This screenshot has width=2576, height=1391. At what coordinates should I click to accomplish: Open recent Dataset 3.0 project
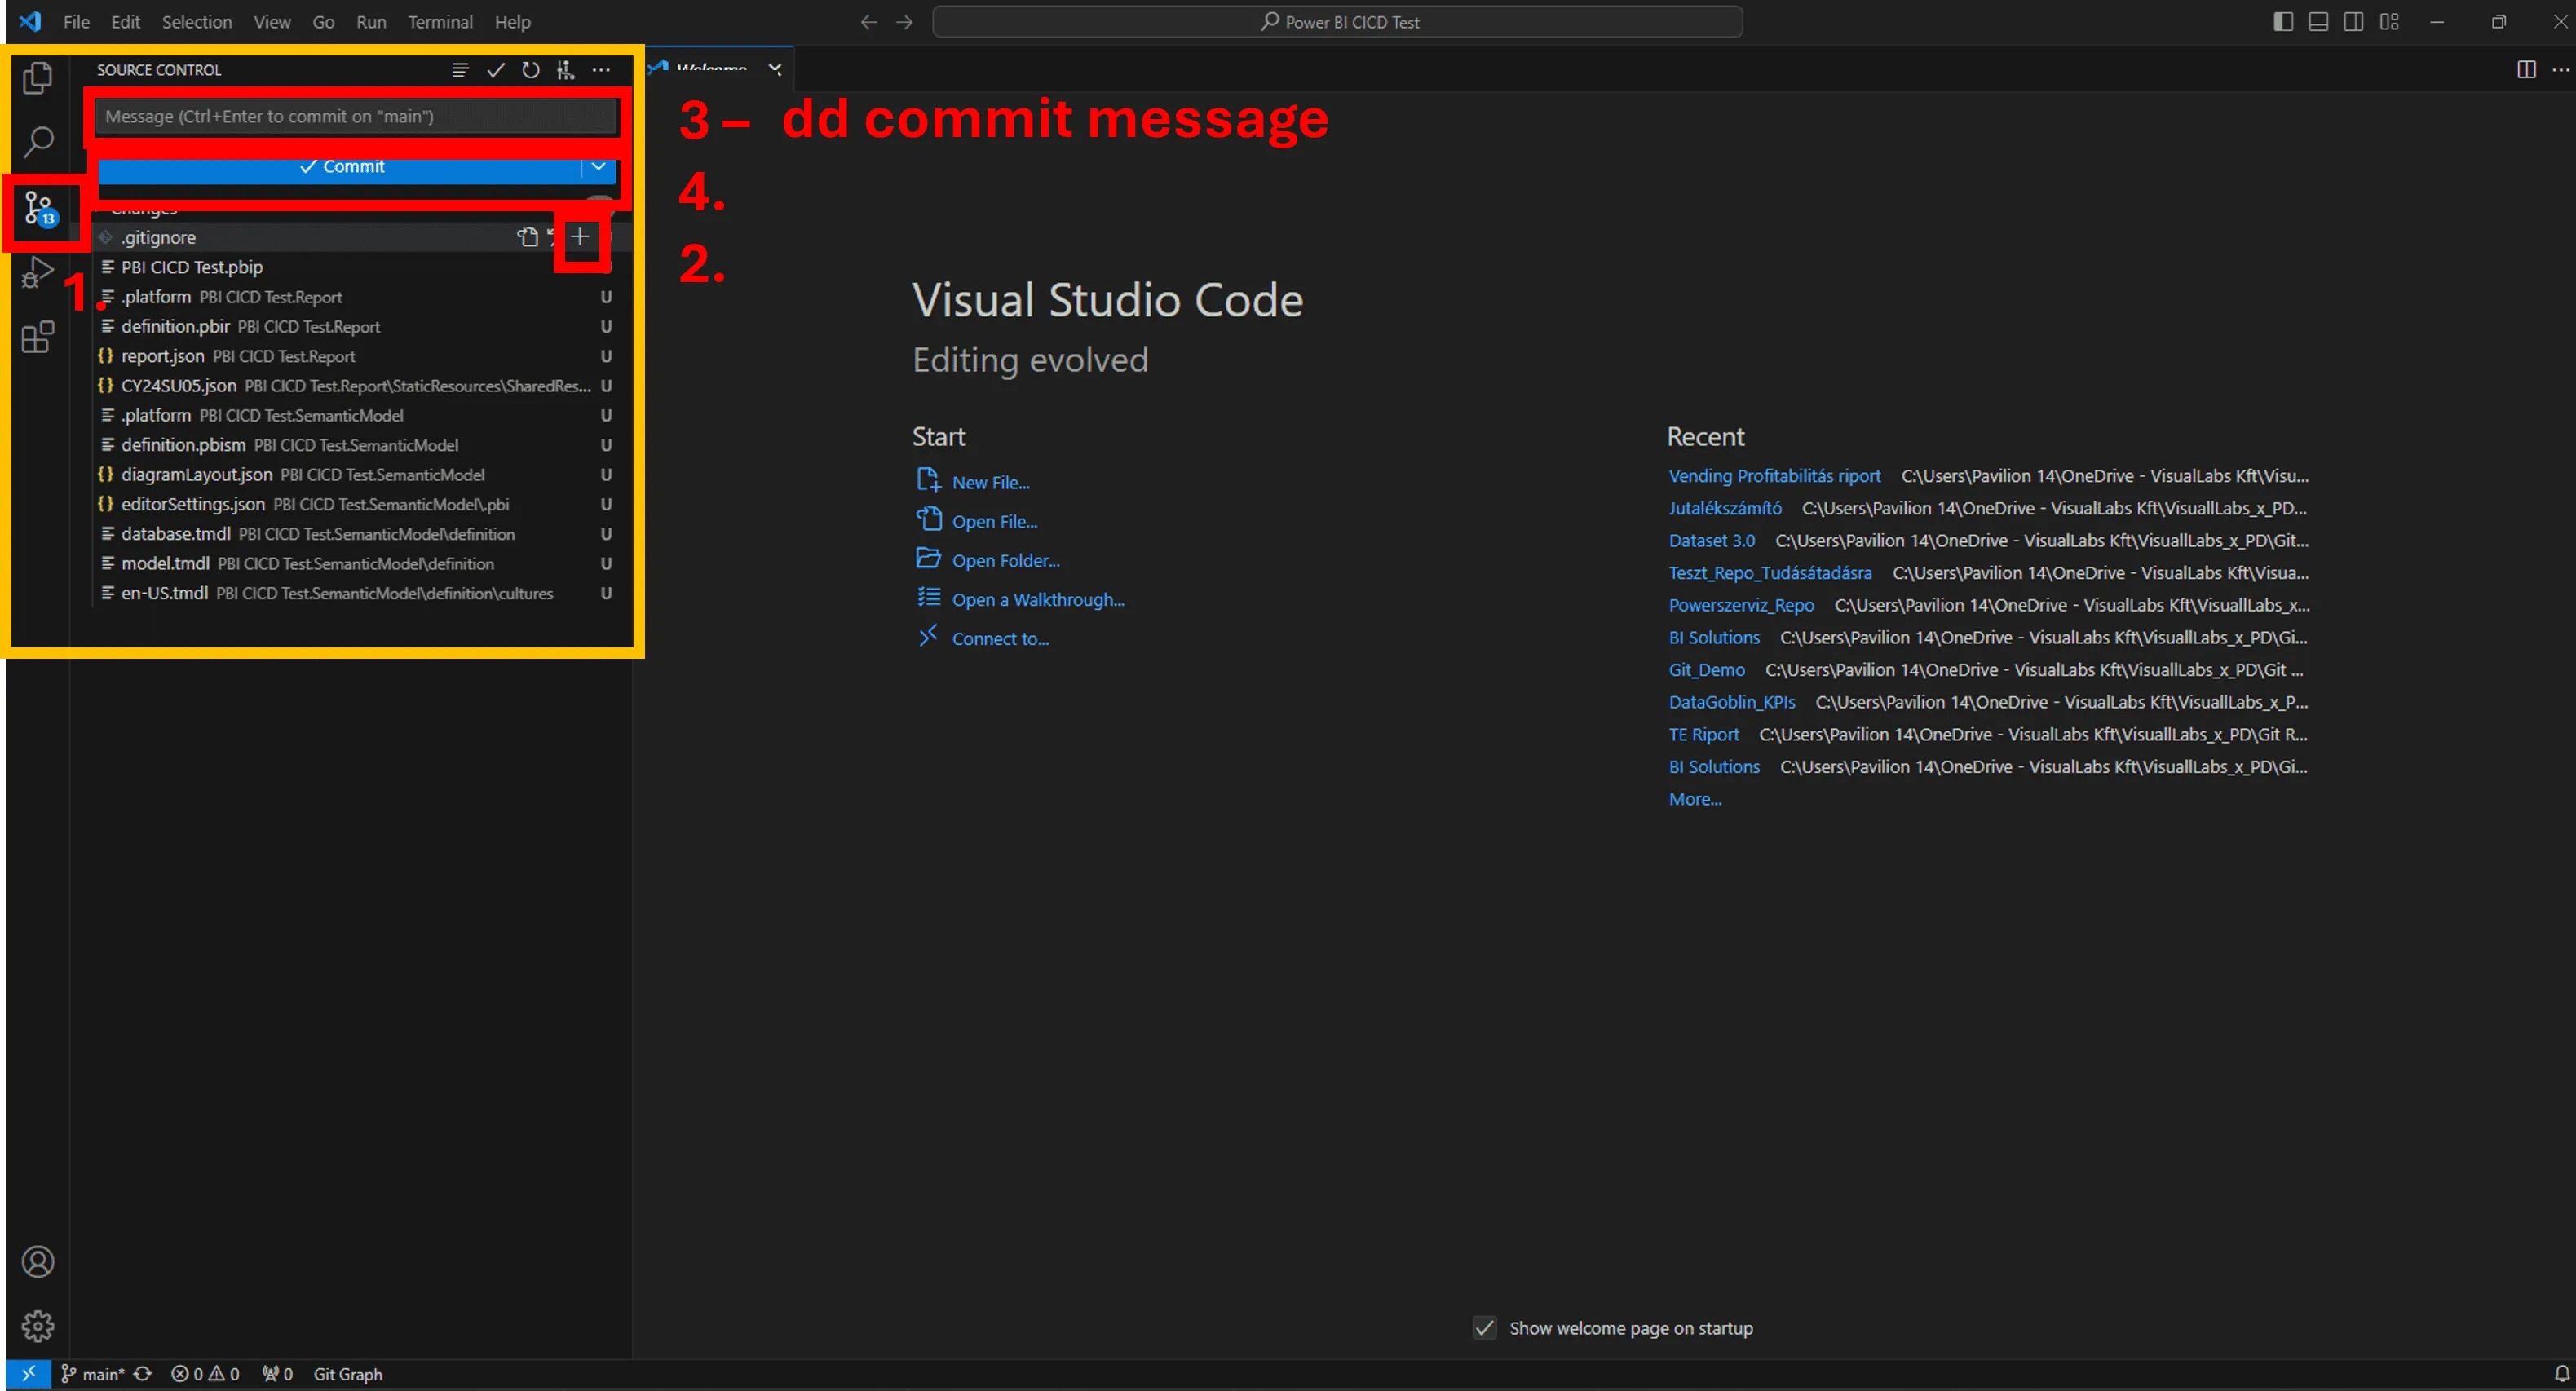(1711, 540)
